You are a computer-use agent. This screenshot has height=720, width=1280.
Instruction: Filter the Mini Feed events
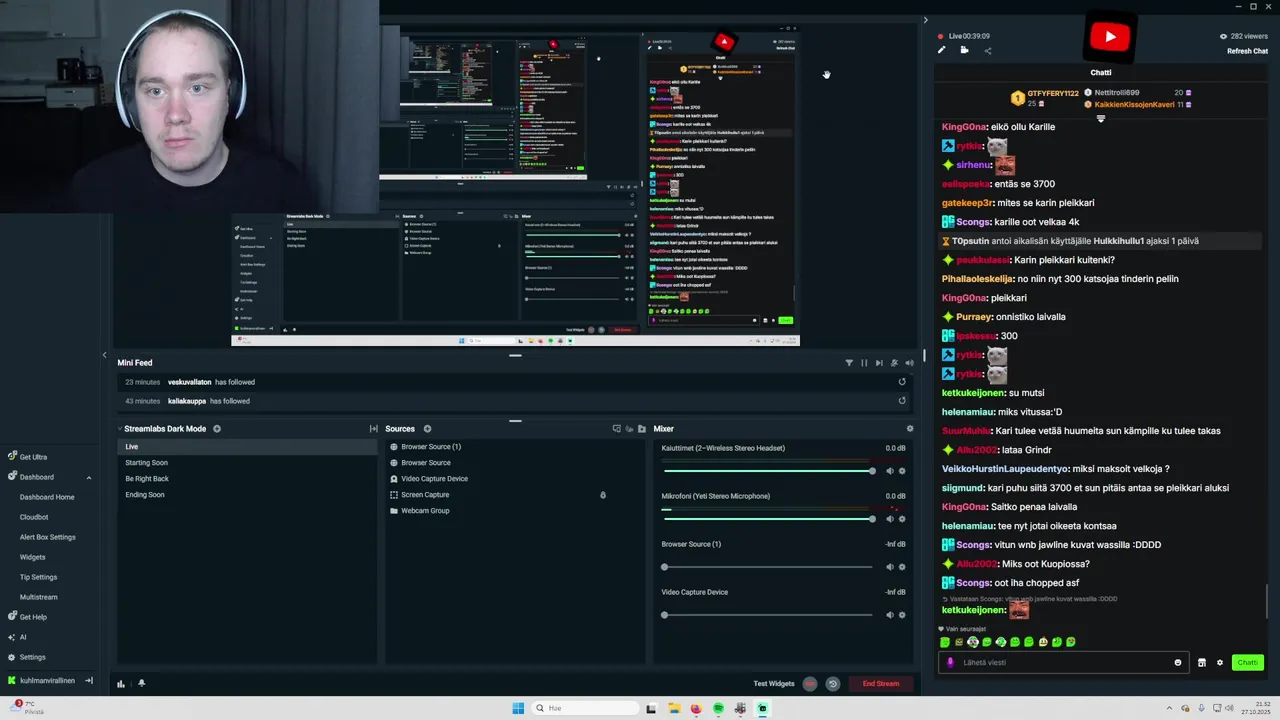point(849,363)
